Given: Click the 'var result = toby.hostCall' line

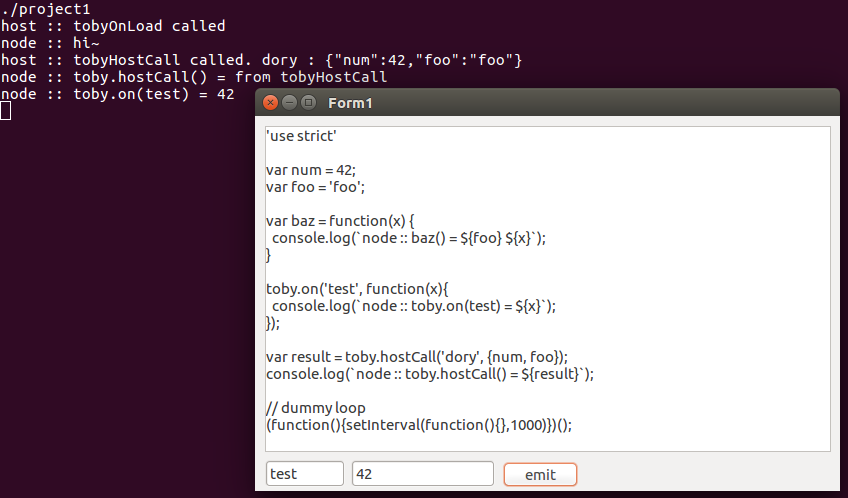Looking at the screenshot, I should coord(417,357).
